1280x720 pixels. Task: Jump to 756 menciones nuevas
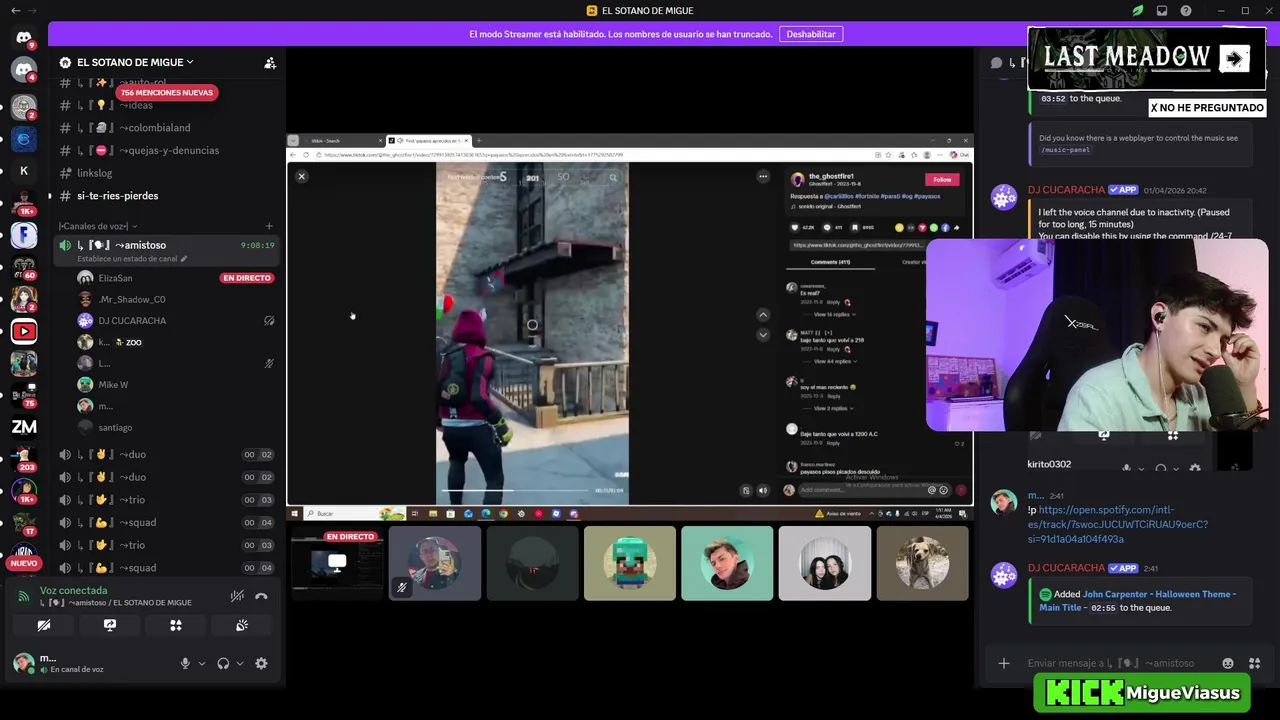tap(167, 92)
